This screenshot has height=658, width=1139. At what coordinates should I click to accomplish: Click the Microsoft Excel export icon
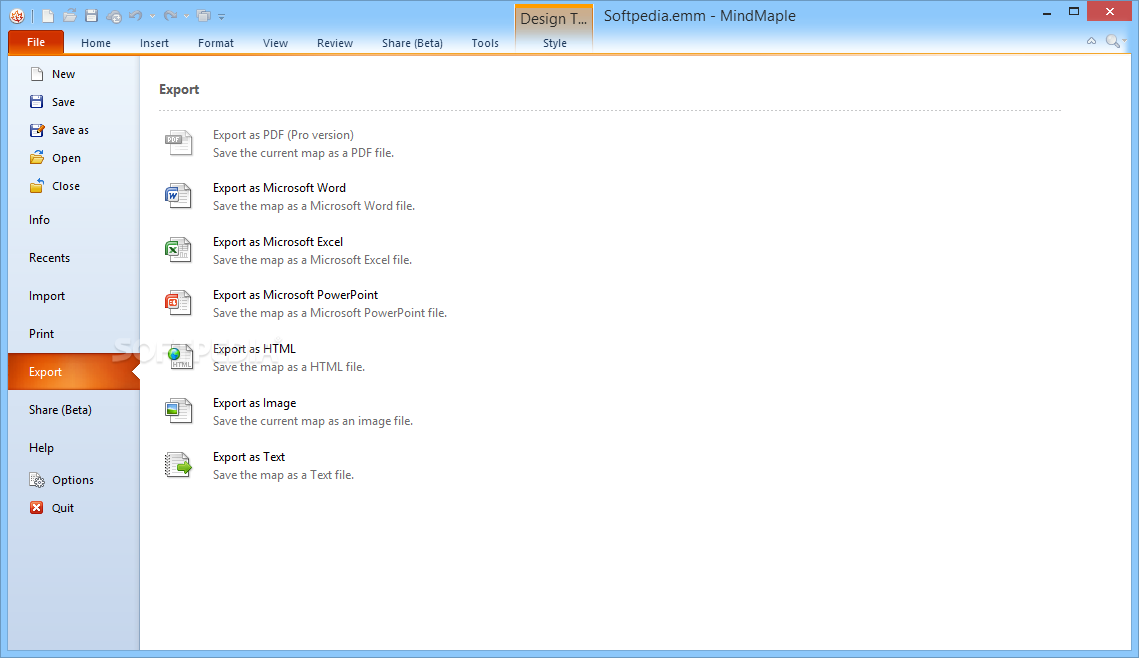pos(179,250)
